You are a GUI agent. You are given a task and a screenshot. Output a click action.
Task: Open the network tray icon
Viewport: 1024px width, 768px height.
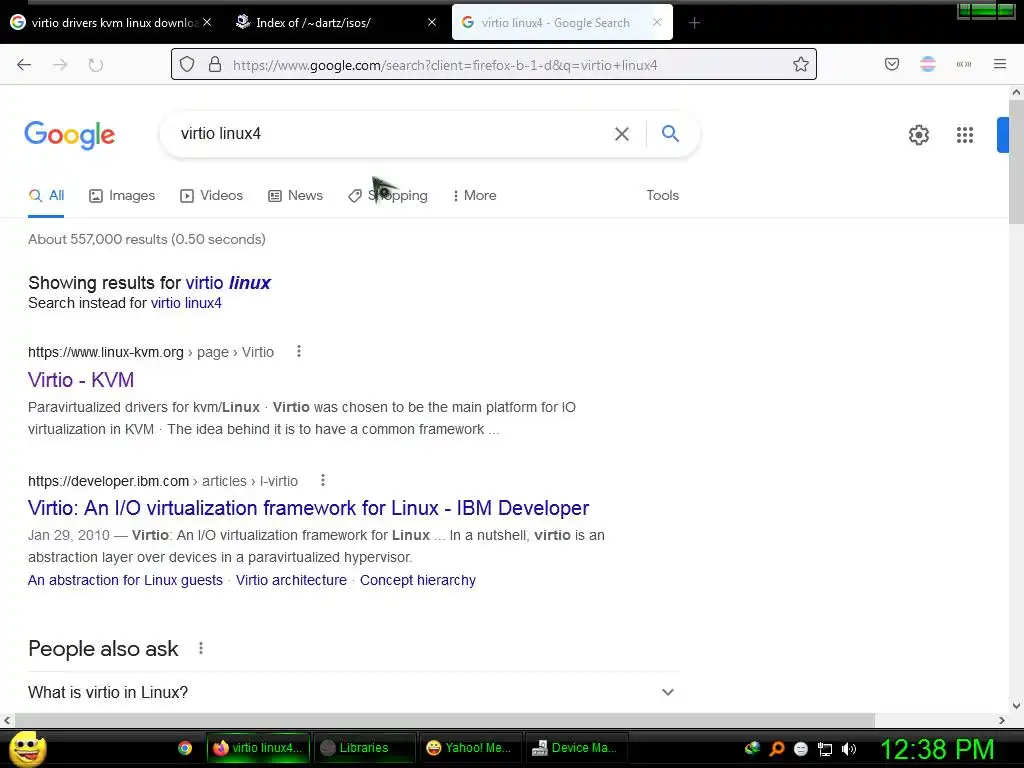tap(825, 749)
